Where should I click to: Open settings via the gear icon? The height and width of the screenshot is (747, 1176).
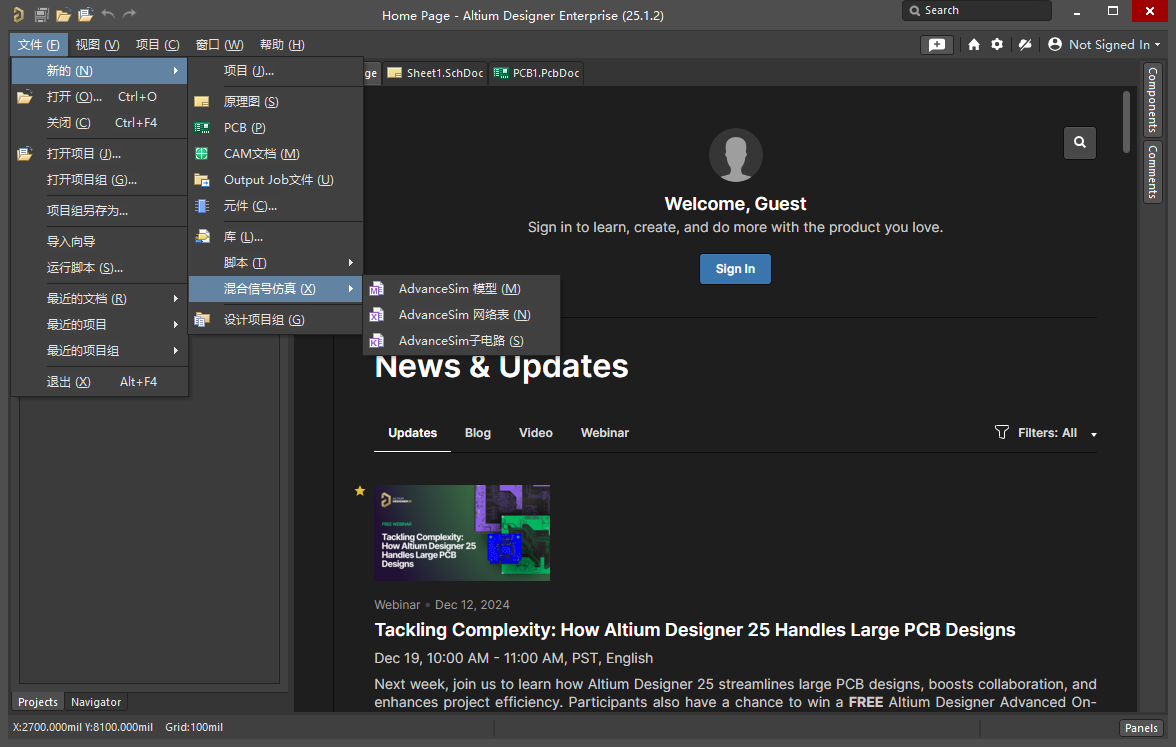(997, 45)
